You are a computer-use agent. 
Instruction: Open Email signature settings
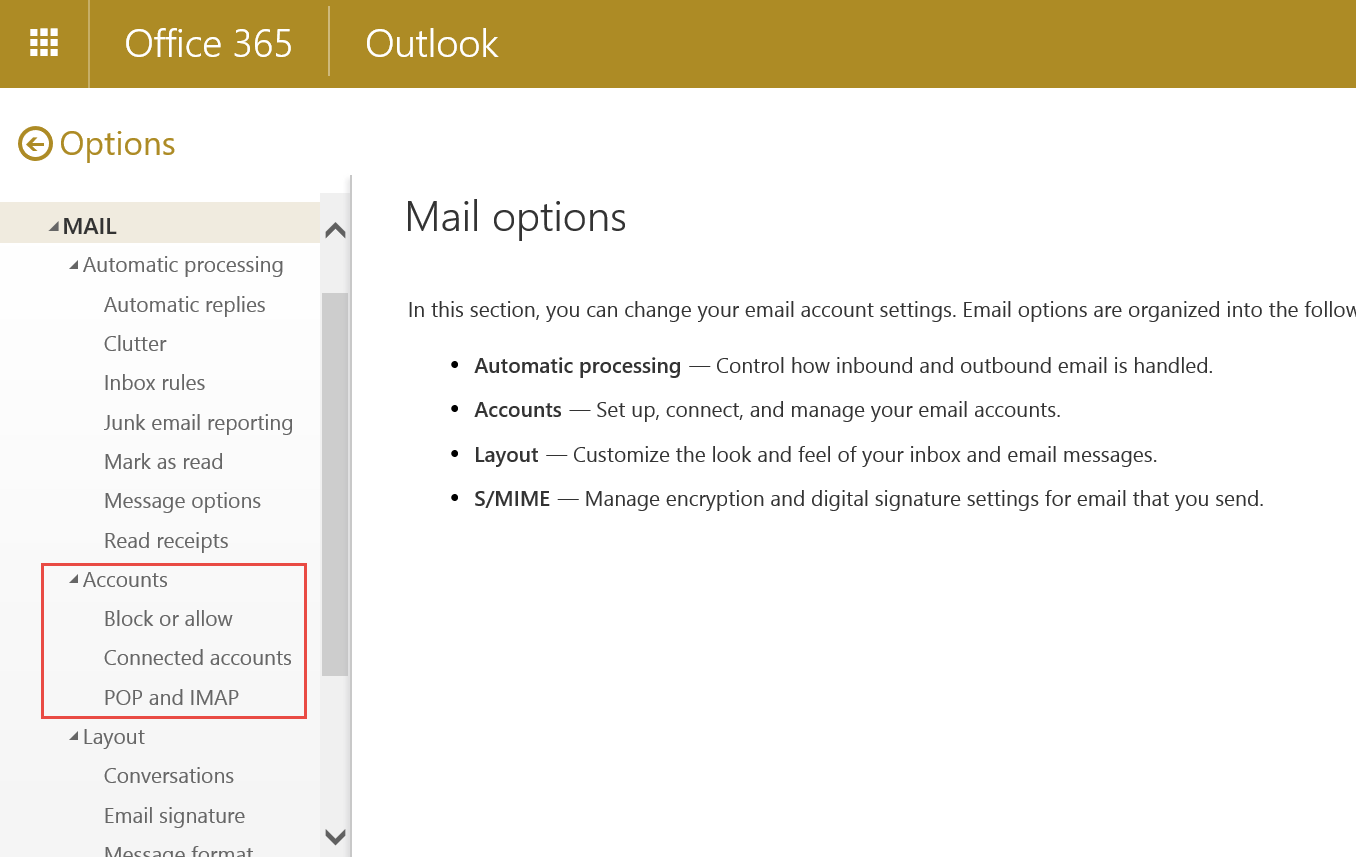(x=174, y=815)
